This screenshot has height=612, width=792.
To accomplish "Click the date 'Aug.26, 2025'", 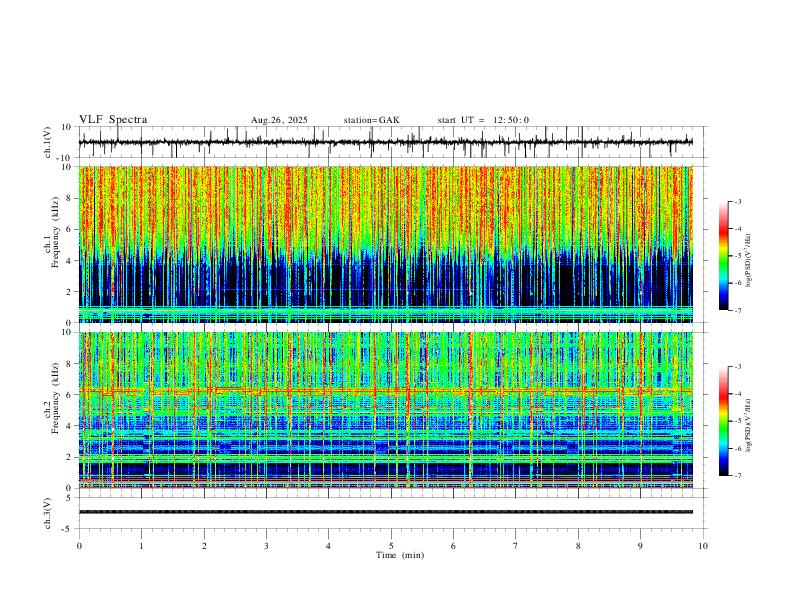I will point(279,120).
